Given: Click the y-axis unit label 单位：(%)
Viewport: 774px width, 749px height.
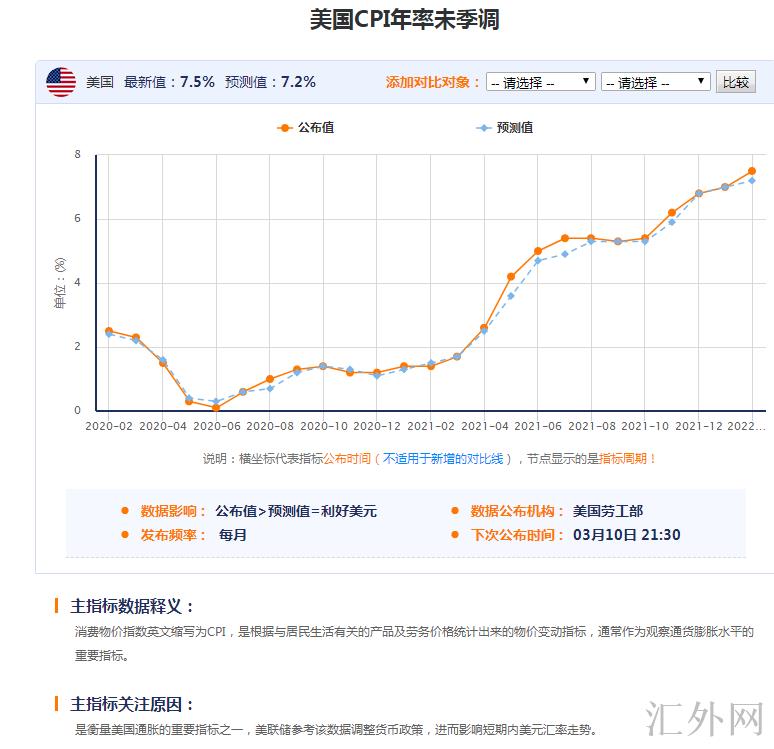Looking at the screenshot, I should pyautogui.click(x=59, y=283).
